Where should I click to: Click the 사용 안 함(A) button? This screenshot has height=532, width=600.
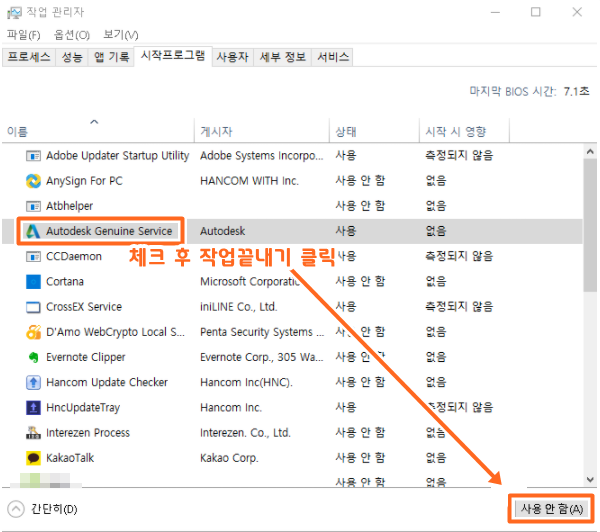click(551, 509)
